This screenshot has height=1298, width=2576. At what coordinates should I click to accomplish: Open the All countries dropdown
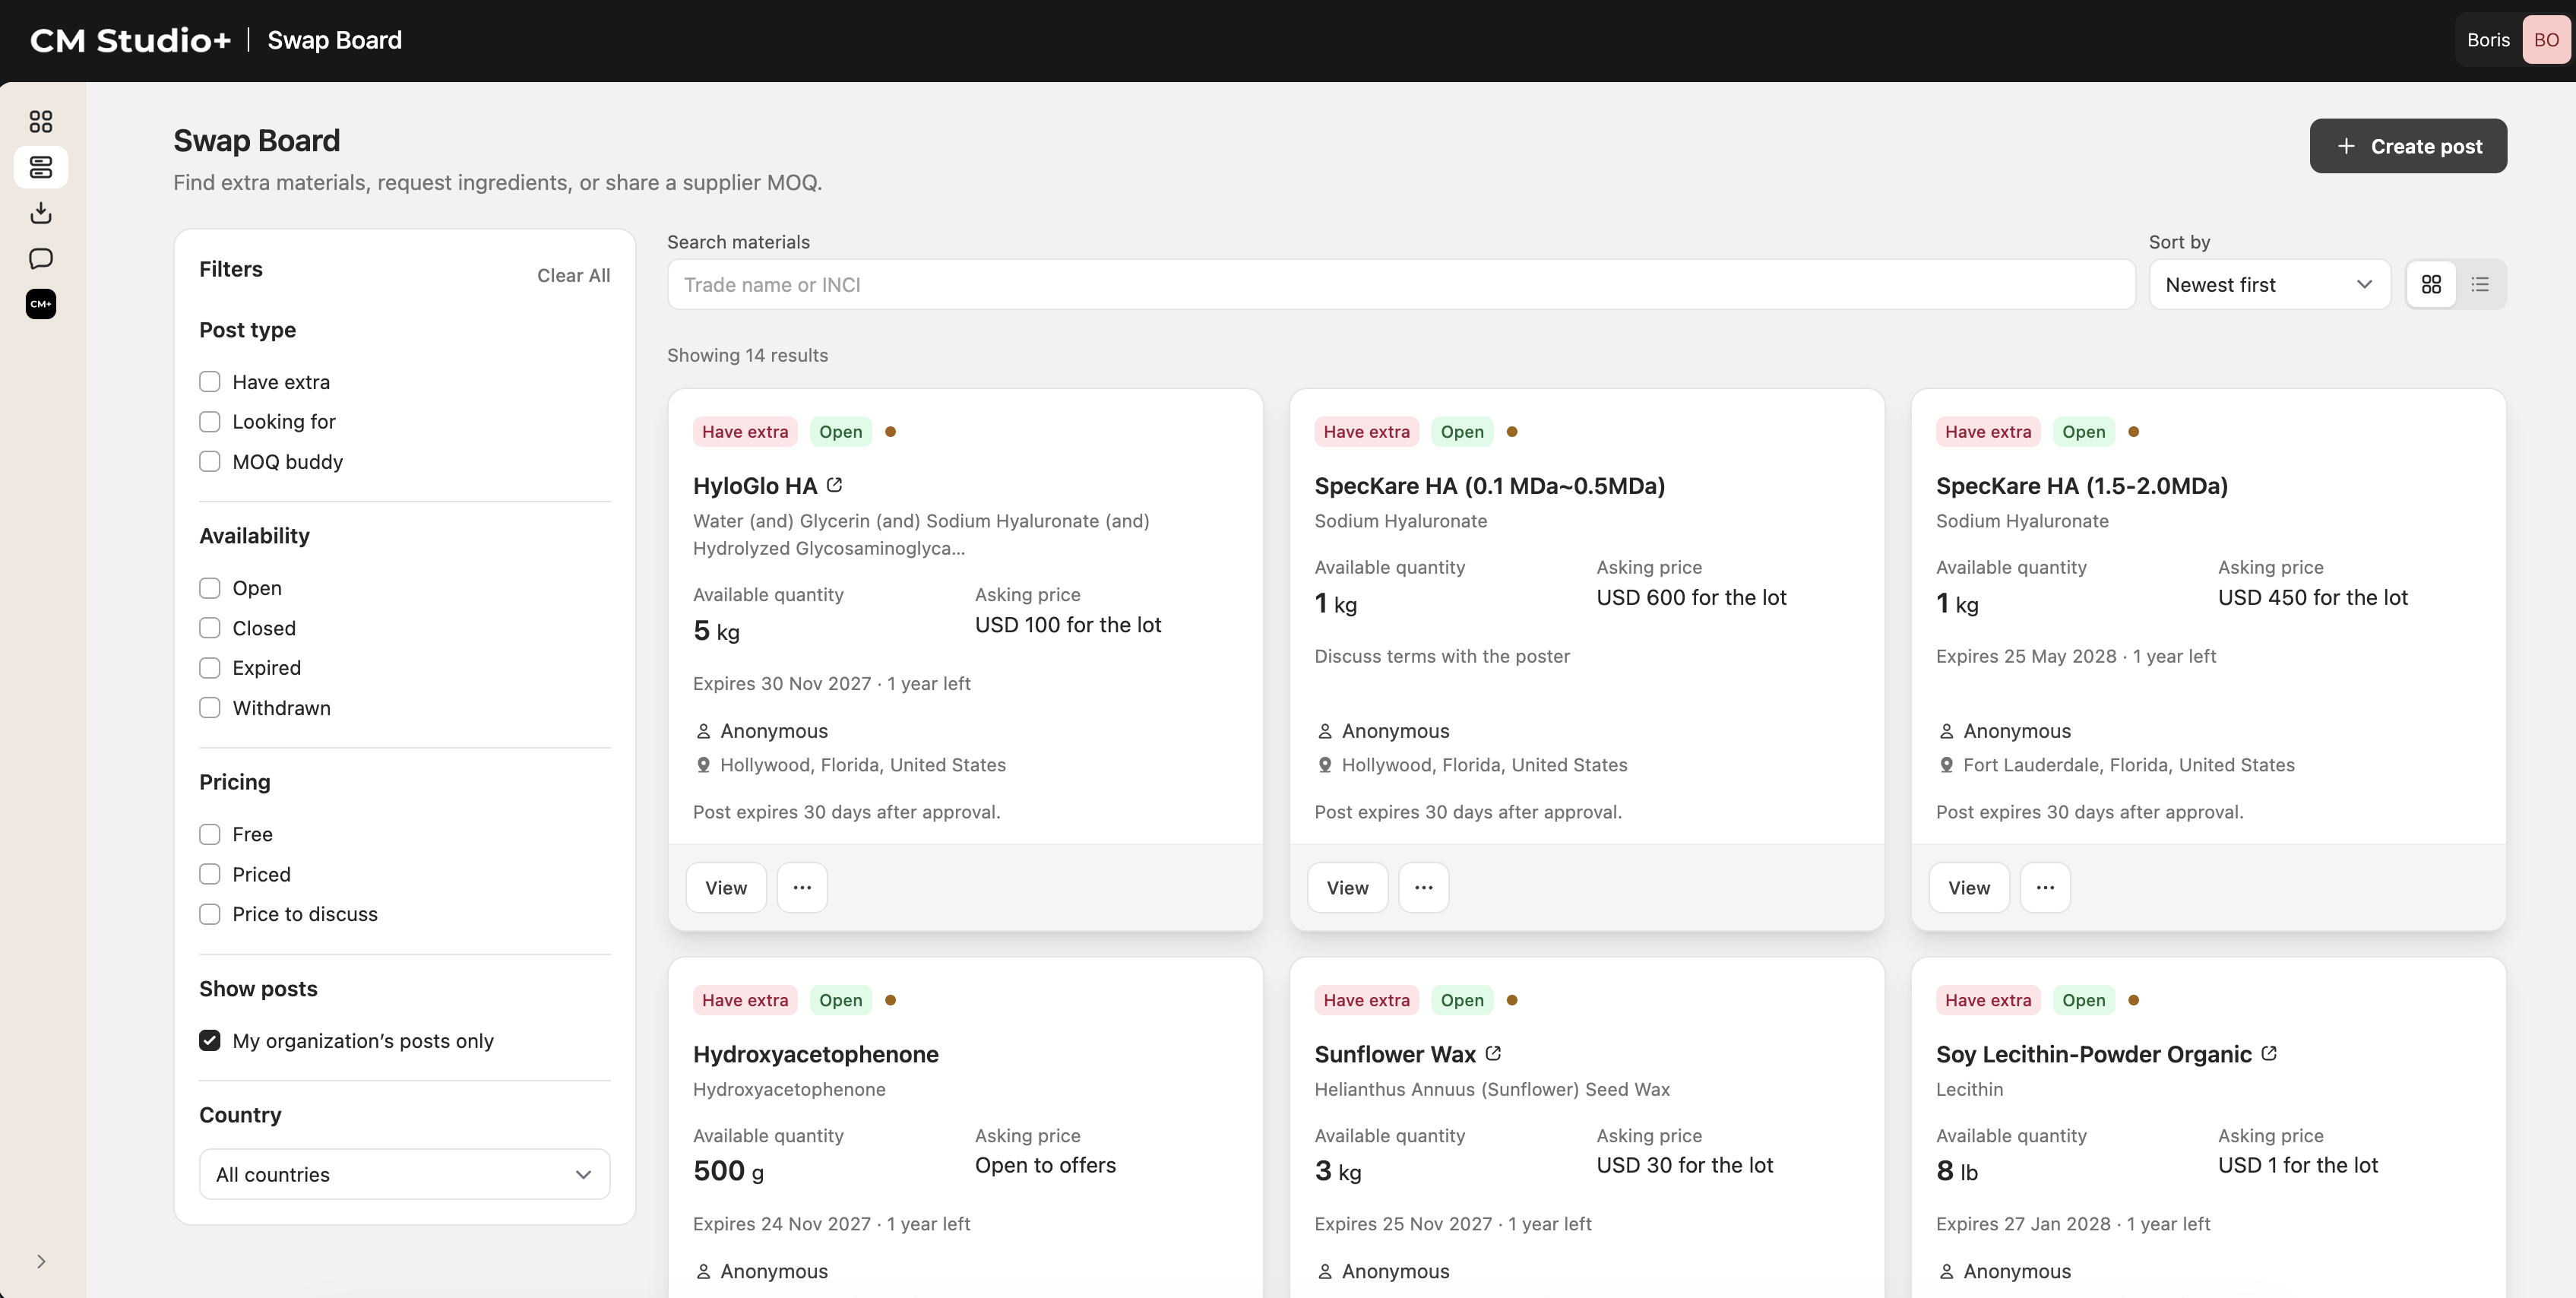404,1174
